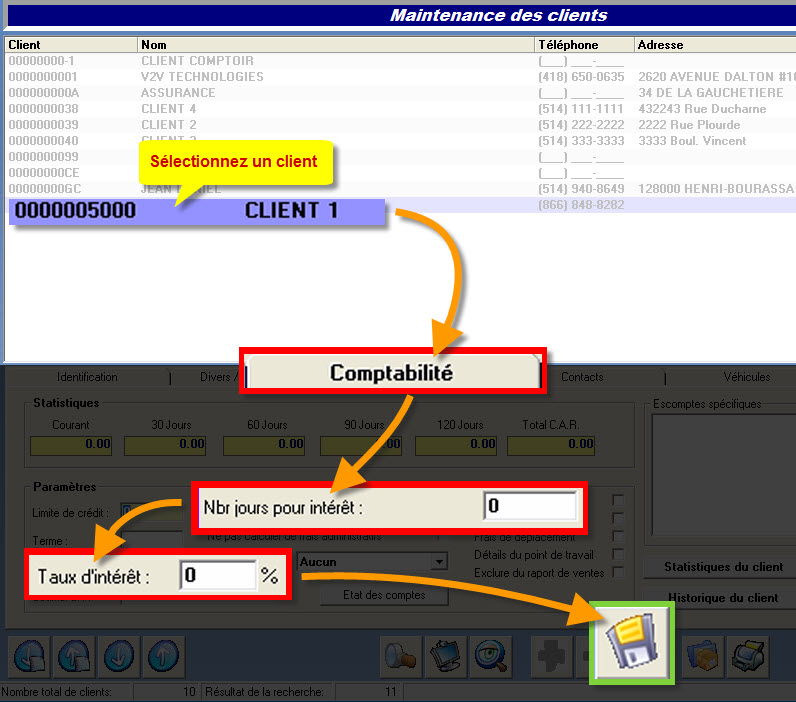
Task: Click the magnifier eye search icon
Action: [490, 657]
